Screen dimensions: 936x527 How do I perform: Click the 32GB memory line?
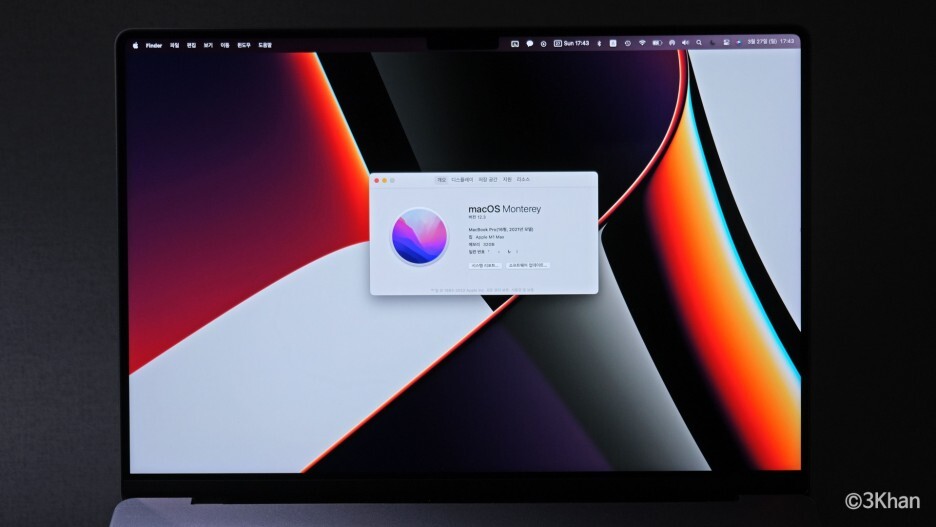point(482,244)
